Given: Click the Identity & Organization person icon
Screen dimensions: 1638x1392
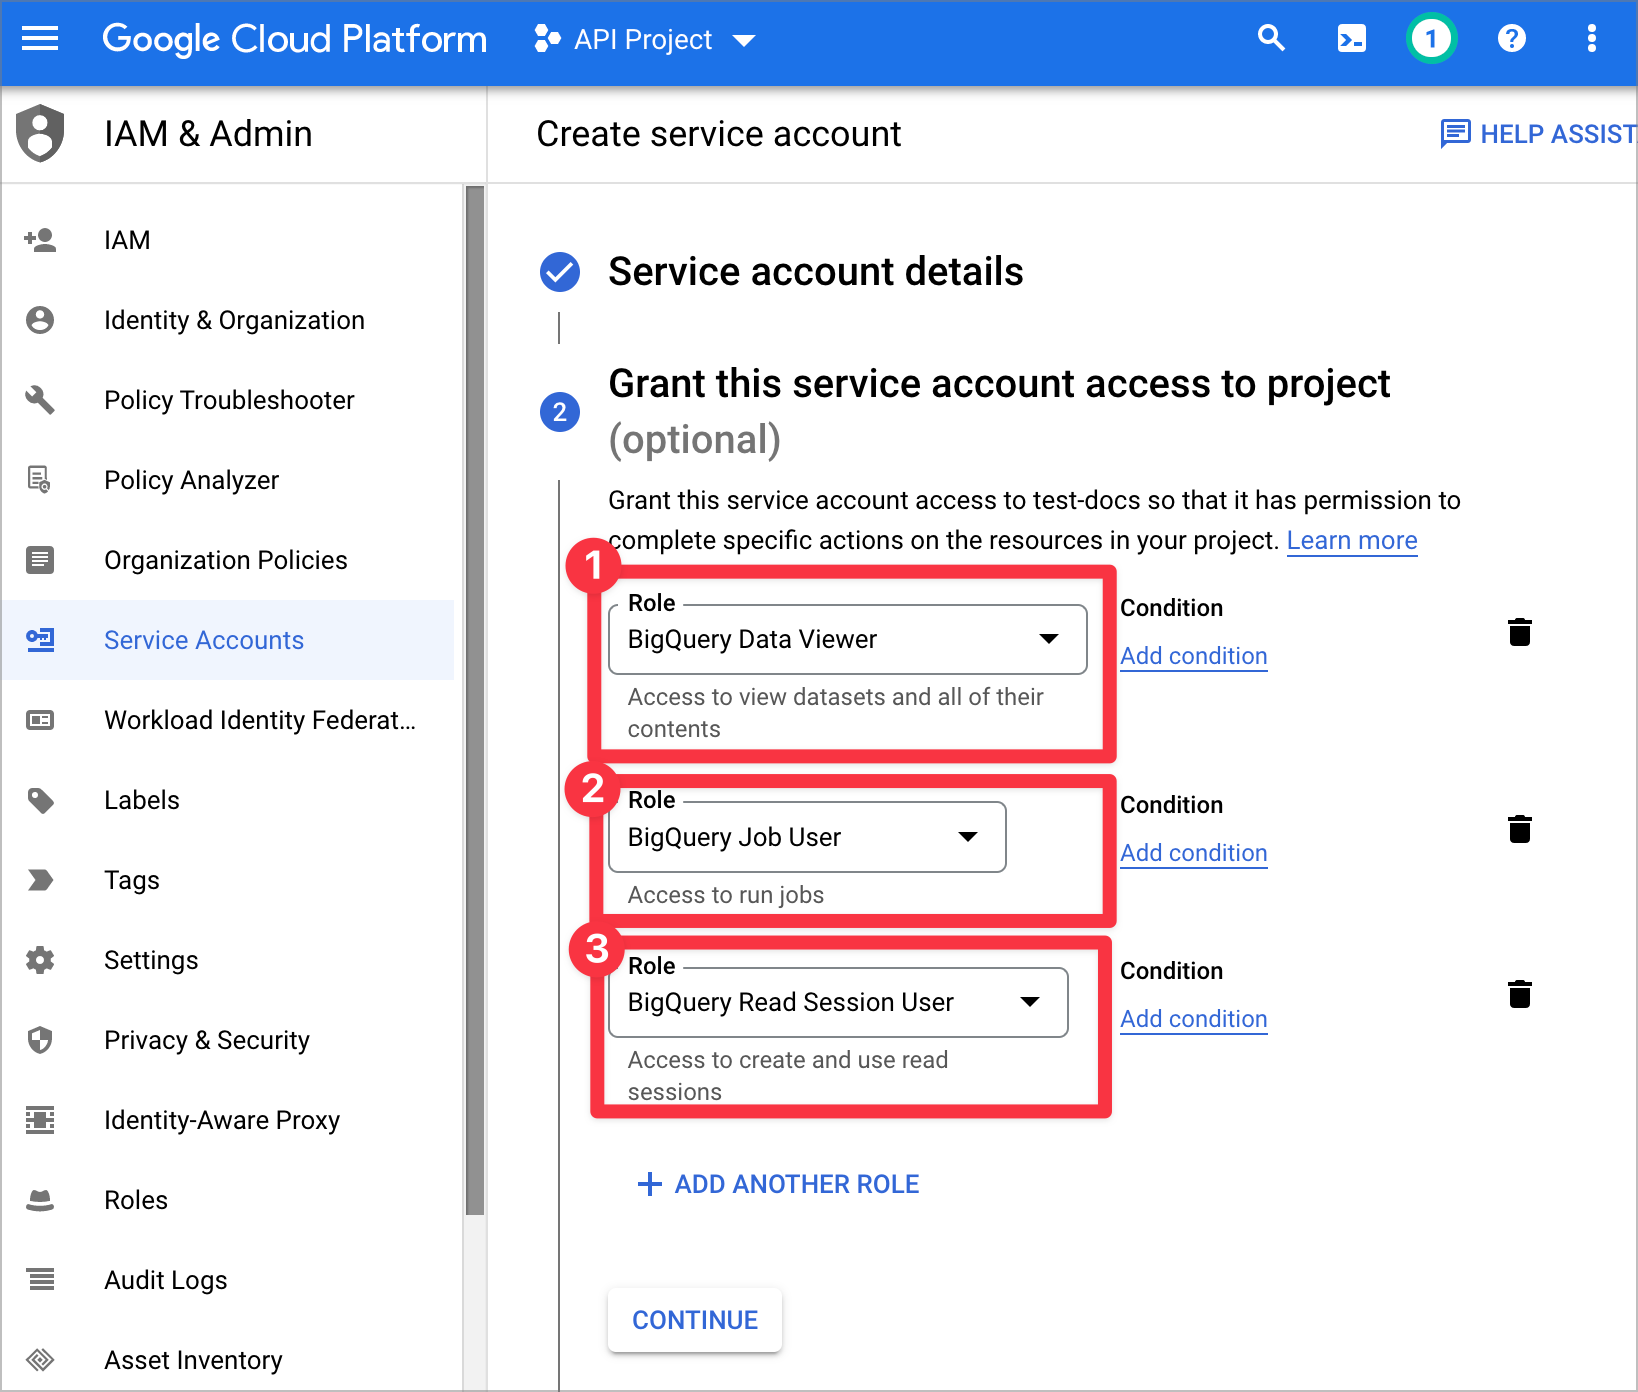Looking at the screenshot, I should [x=40, y=320].
